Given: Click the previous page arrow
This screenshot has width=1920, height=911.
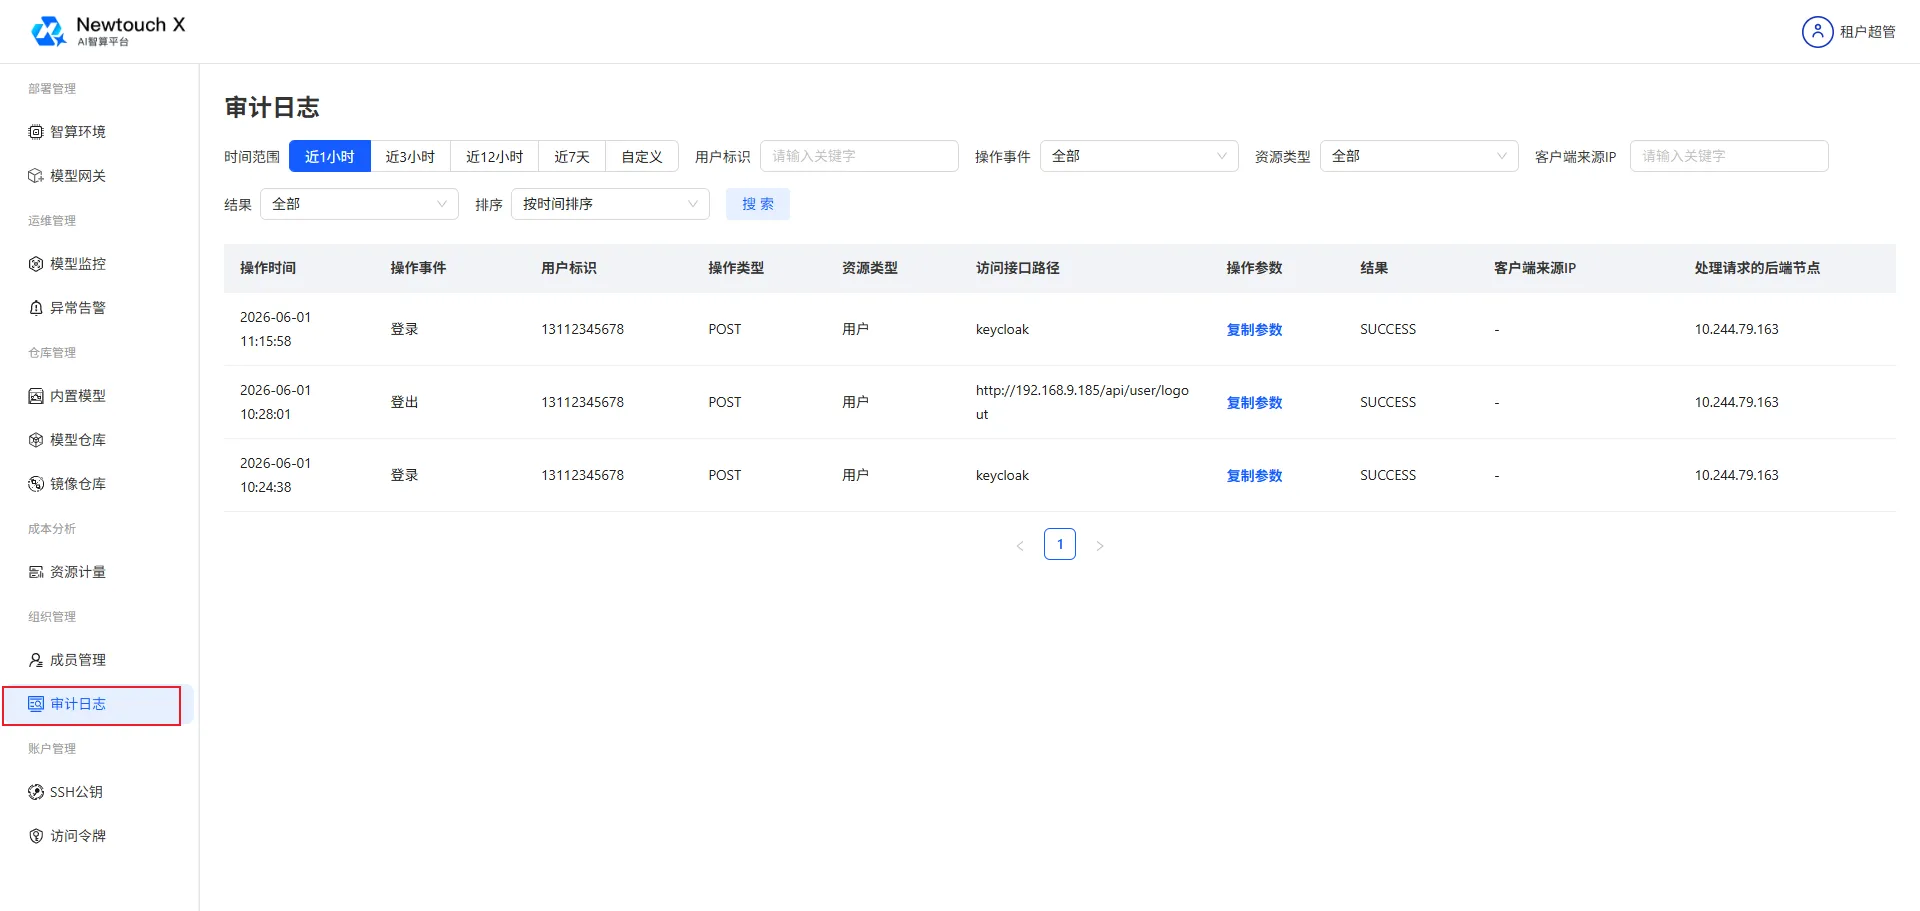Looking at the screenshot, I should pyautogui.click(x=1020, y=545).
